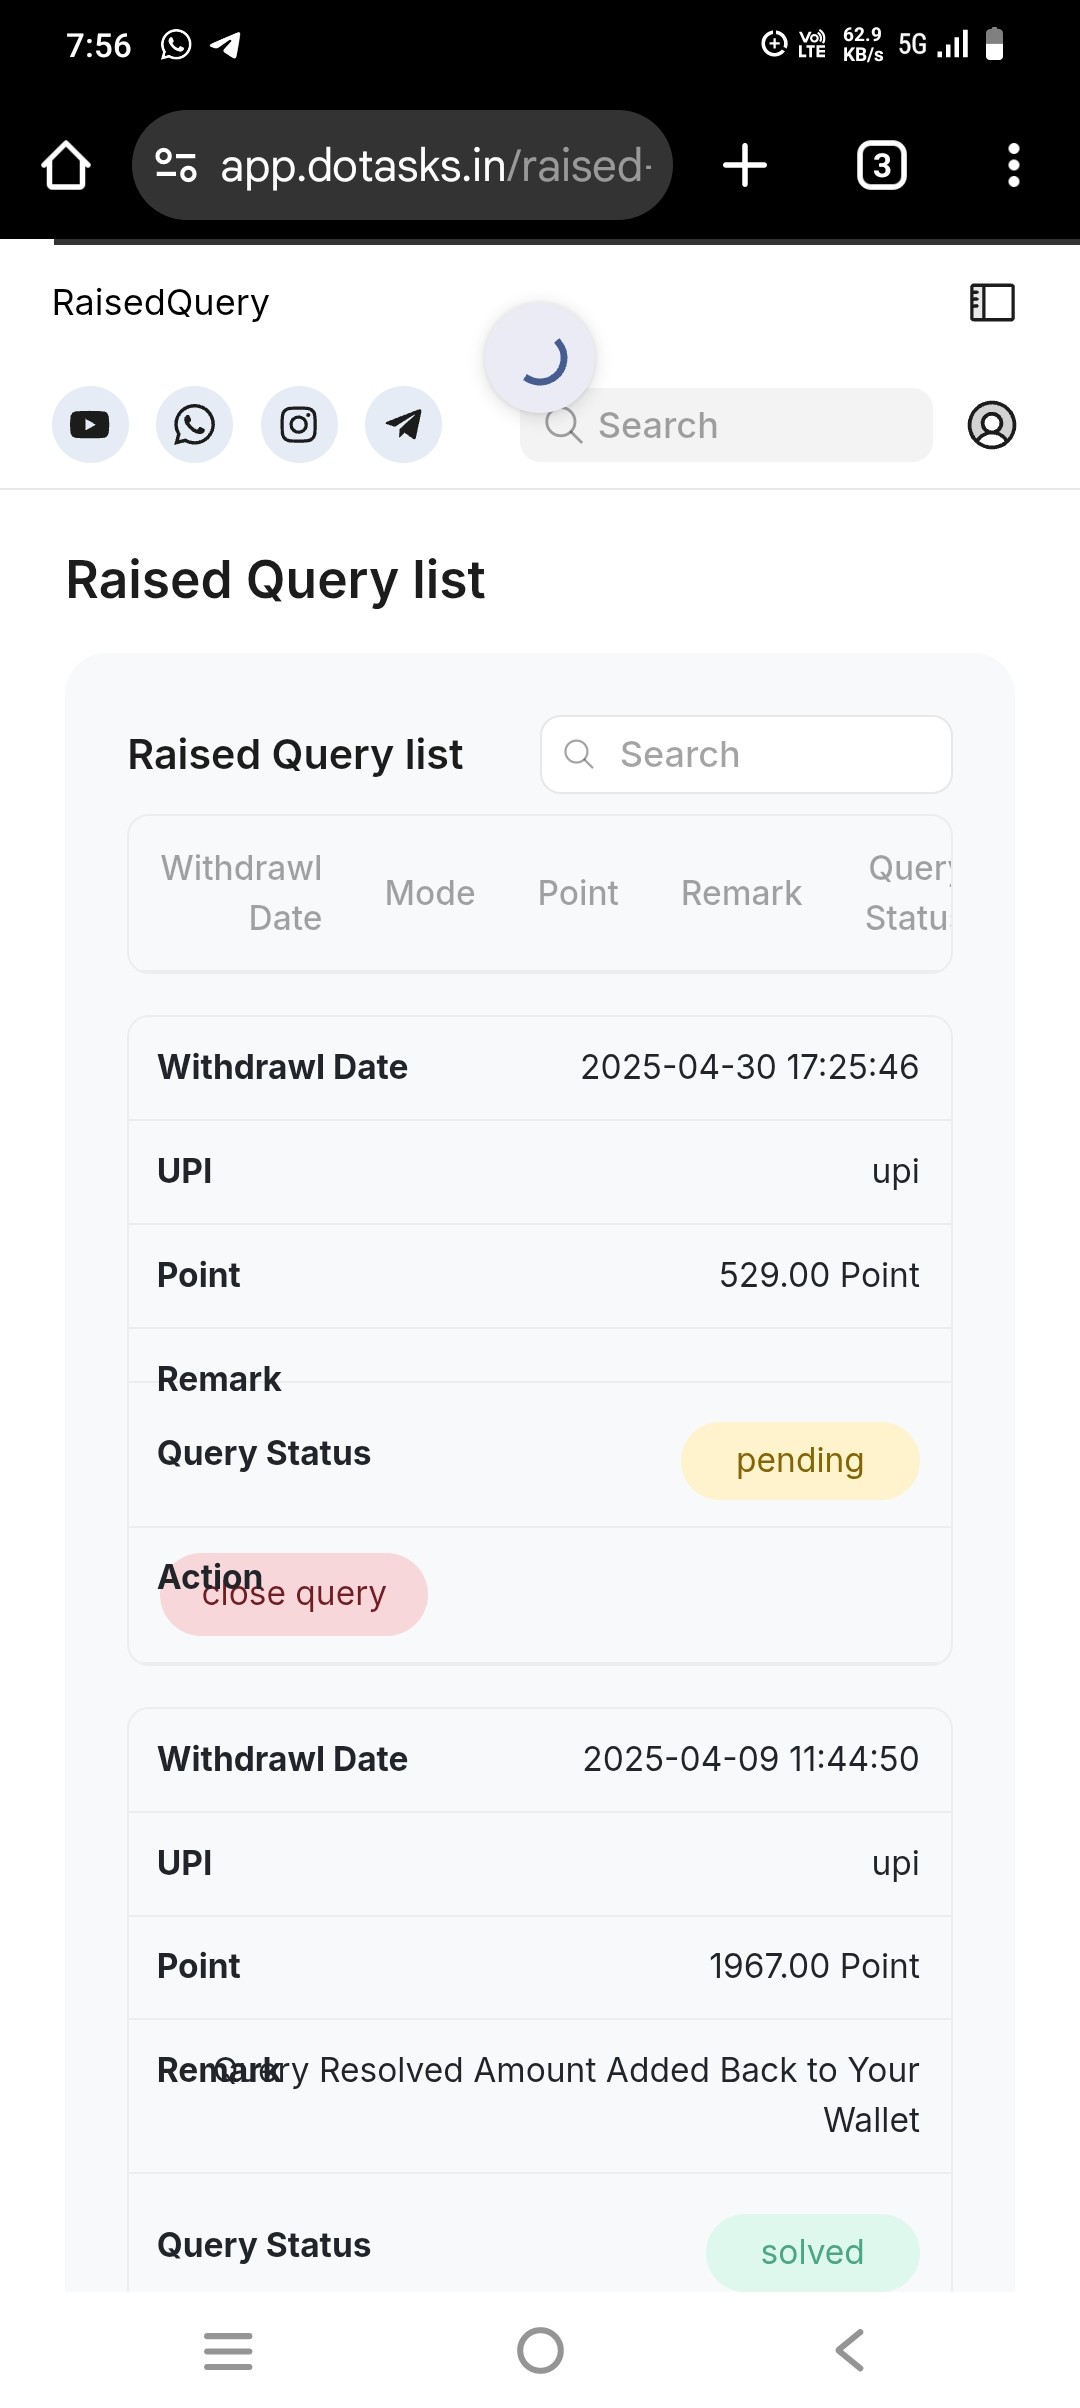Image resolution: width=1080 pixels, height=2408 pixels.
Task: Open the YouTube social link icon
Action: (90, 425)
